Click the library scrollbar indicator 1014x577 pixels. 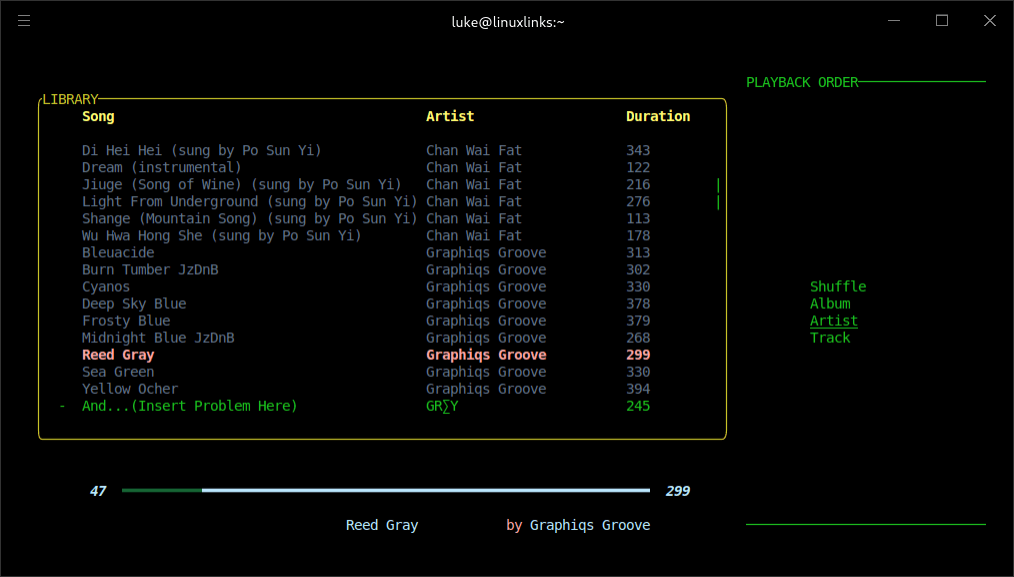[x=718, y=194]
